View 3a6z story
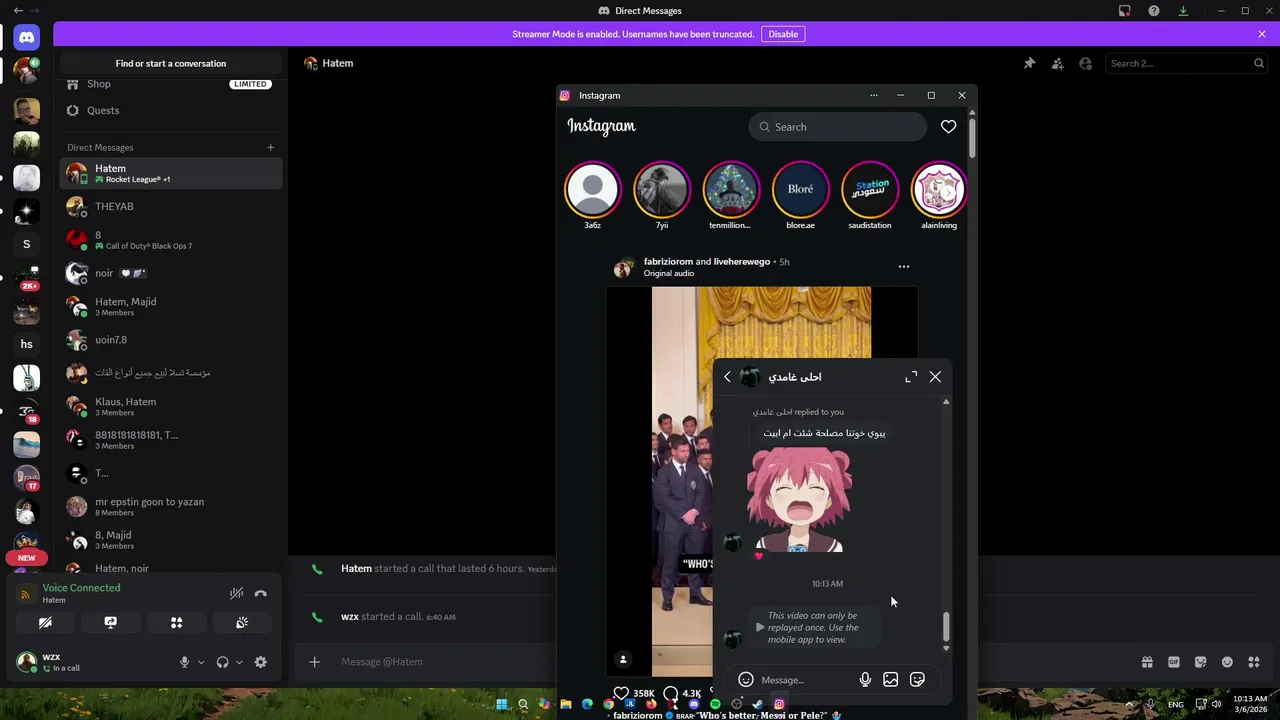The height and width of the screenshot is (720, 1280). tap(593, 189)
